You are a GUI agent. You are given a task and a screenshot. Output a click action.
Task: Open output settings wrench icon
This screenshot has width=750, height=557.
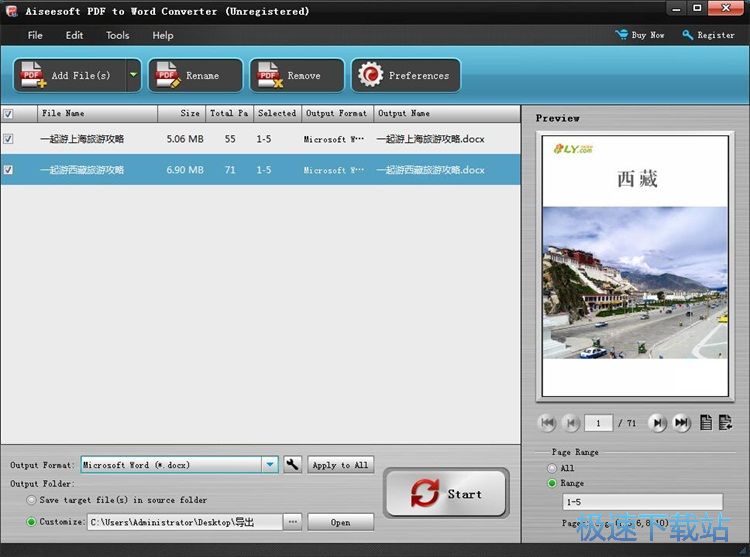click(x=292, y=464)
